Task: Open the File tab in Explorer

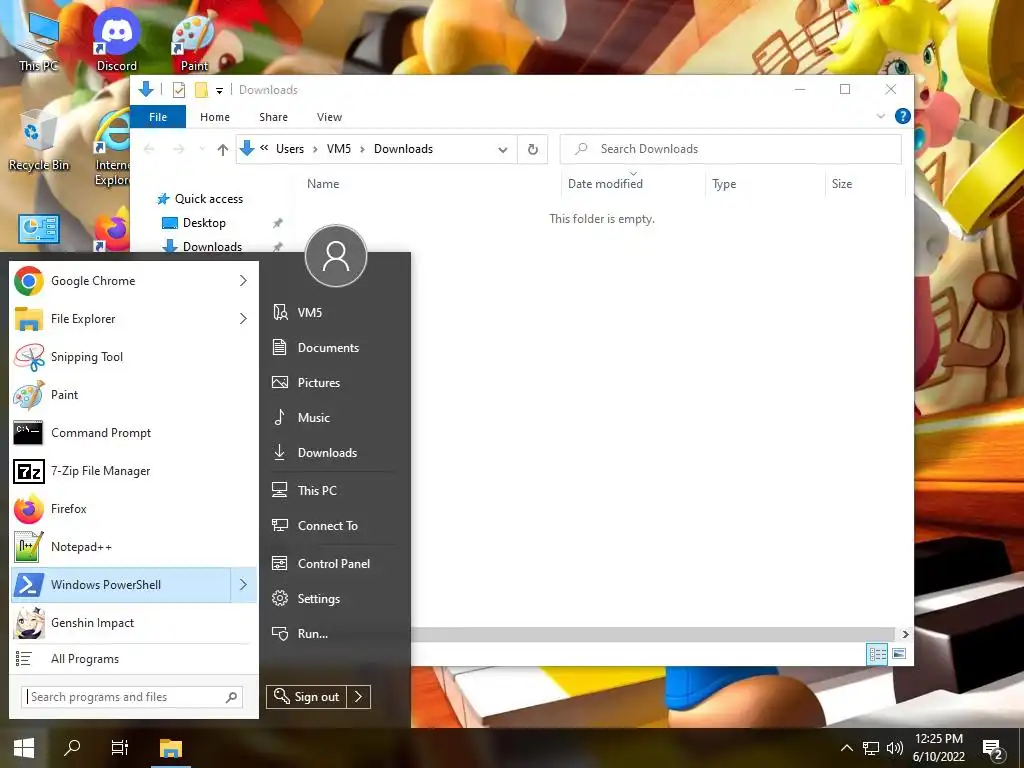Action: [x=158, y=117]
